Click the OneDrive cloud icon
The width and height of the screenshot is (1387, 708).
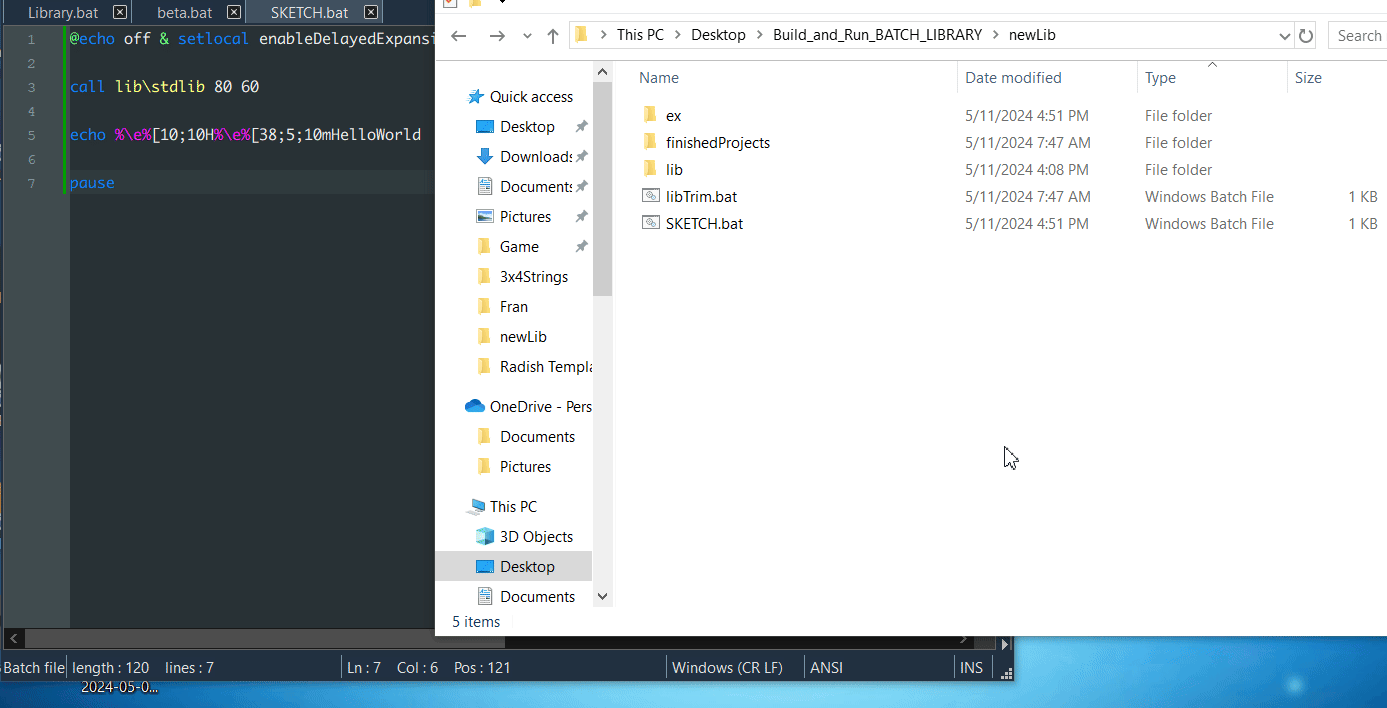(475, 406)
